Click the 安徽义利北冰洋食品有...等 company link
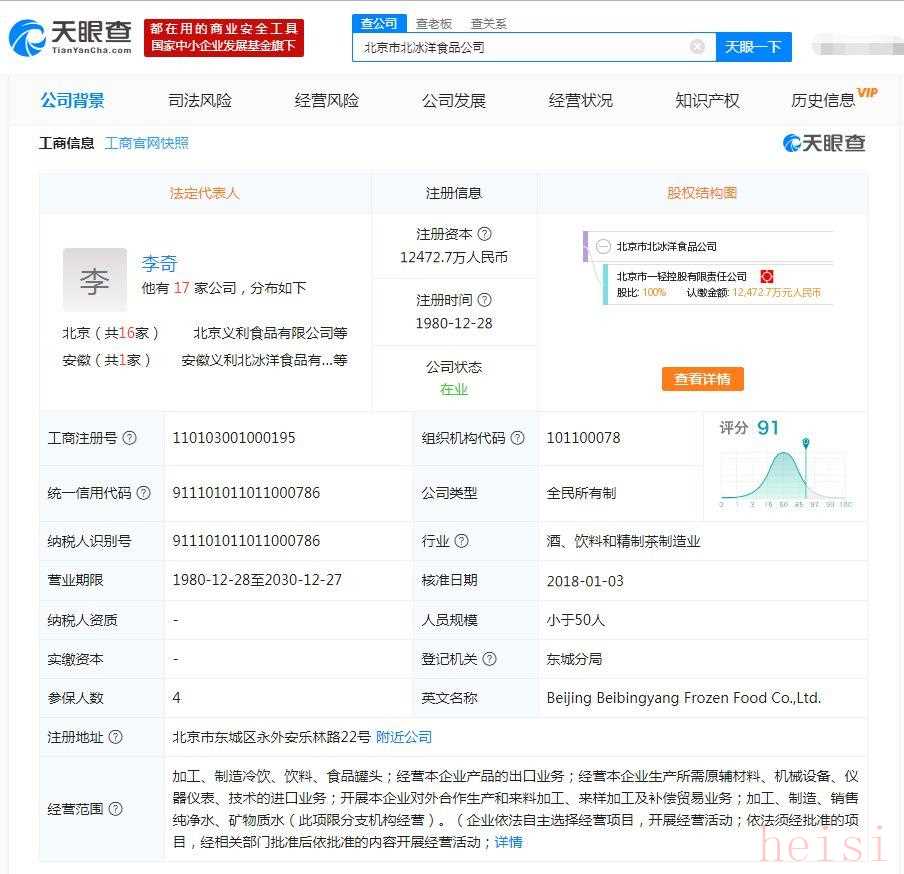Image resolution: width=904 pixels, height=874 pixels. pyautogui.click(x=265, y=360)
